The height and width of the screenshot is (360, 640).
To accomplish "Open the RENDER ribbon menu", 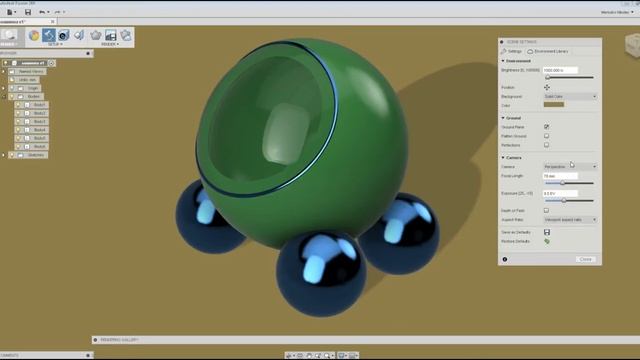I will pos(110,44).
